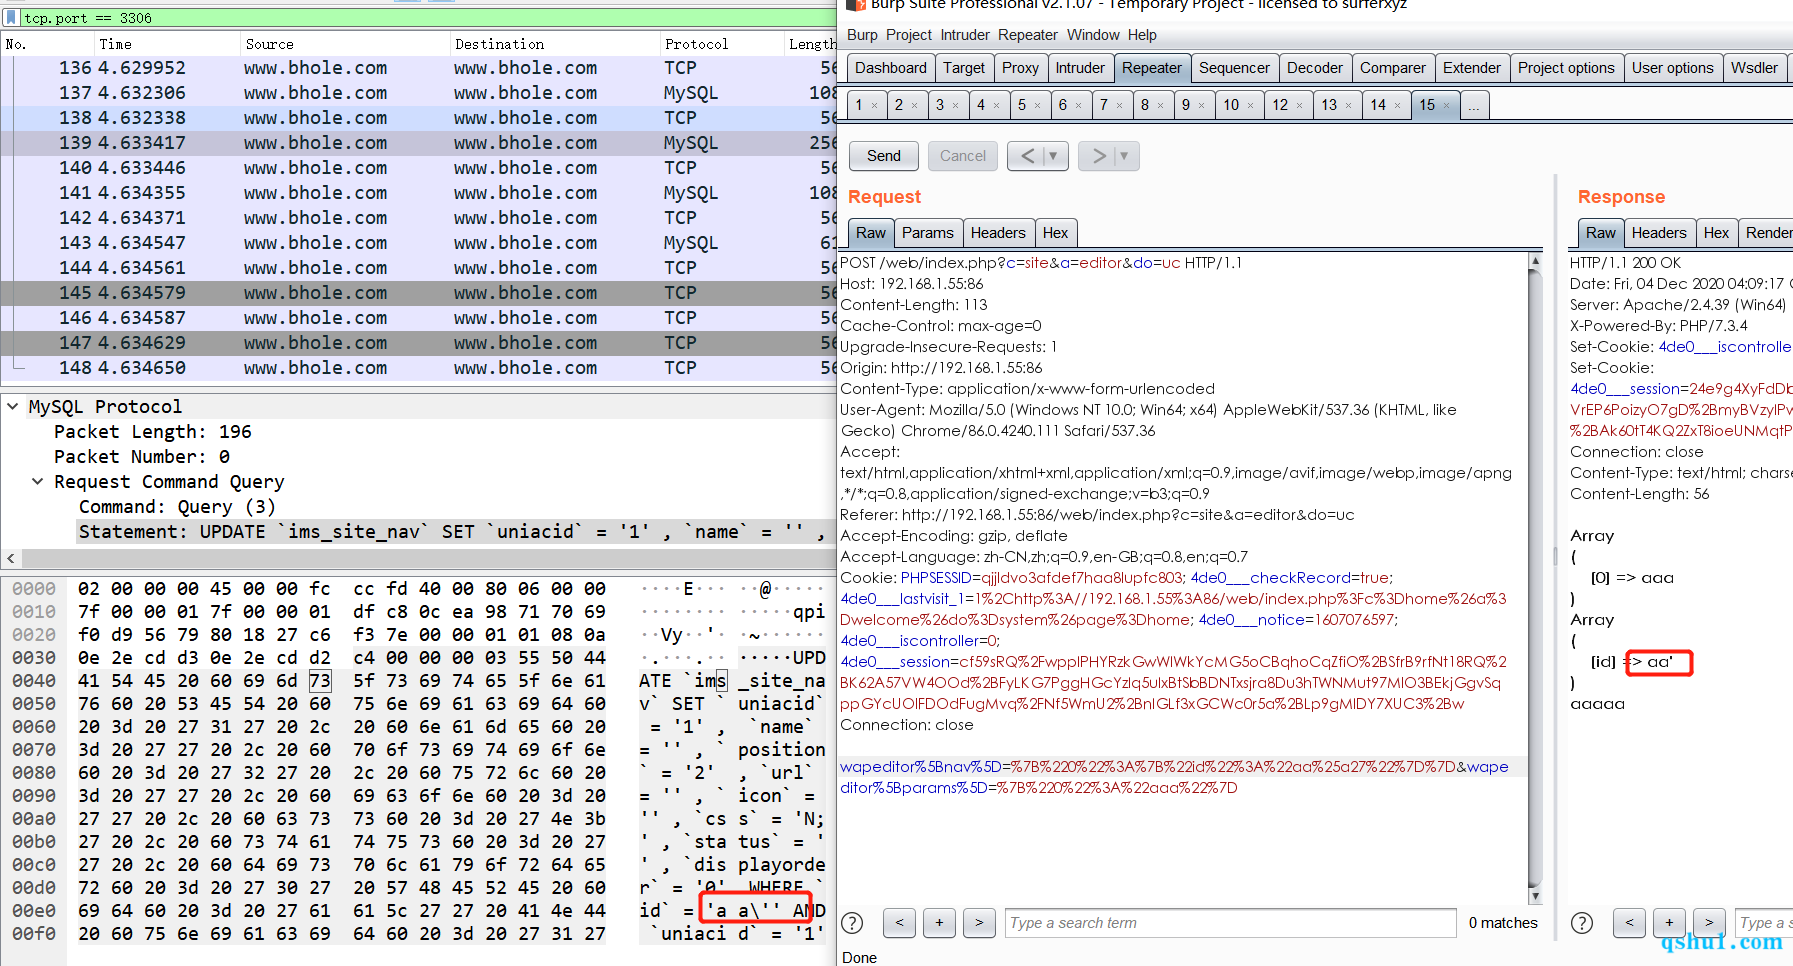The height and width of the screenshot is (966, 1793).
Task: Jump to previous search match in Response
Action: pos(1630,923)
